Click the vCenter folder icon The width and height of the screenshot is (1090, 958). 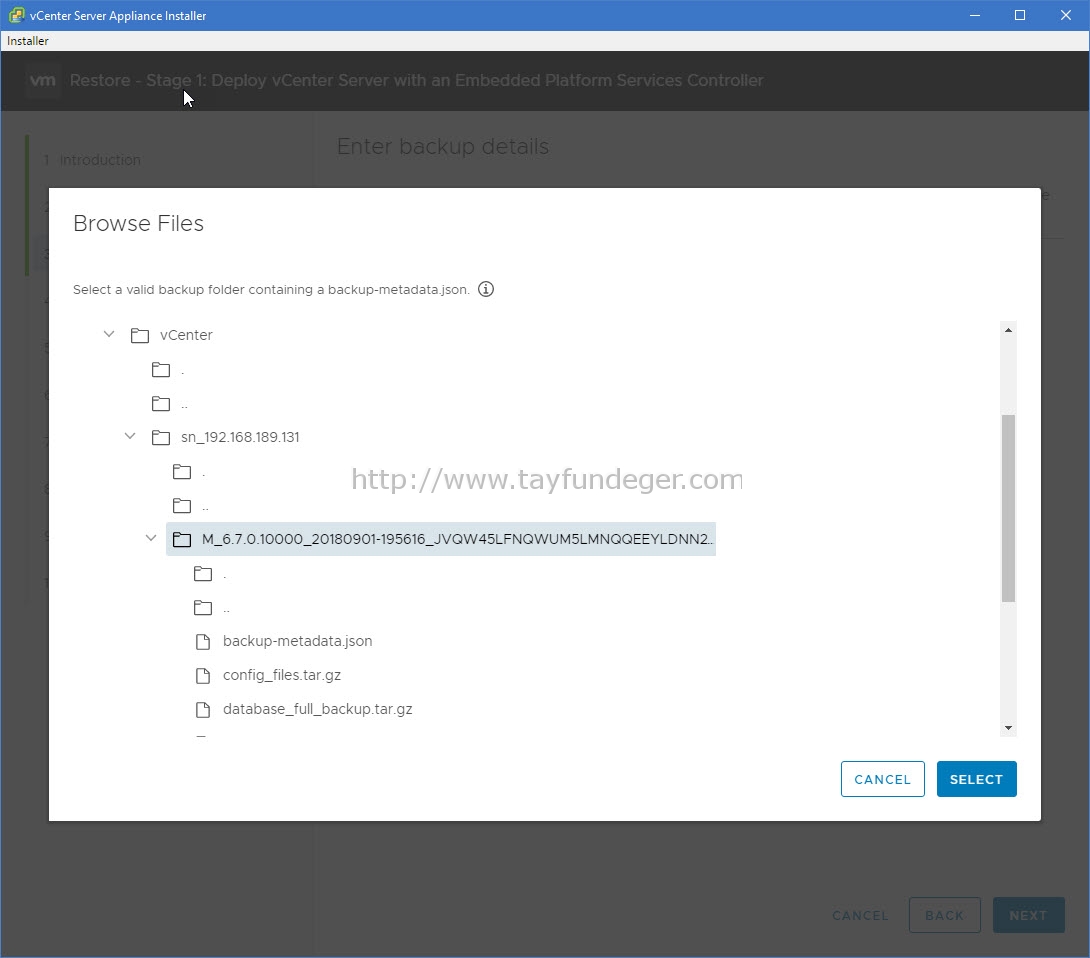click(x=140, y=335)
